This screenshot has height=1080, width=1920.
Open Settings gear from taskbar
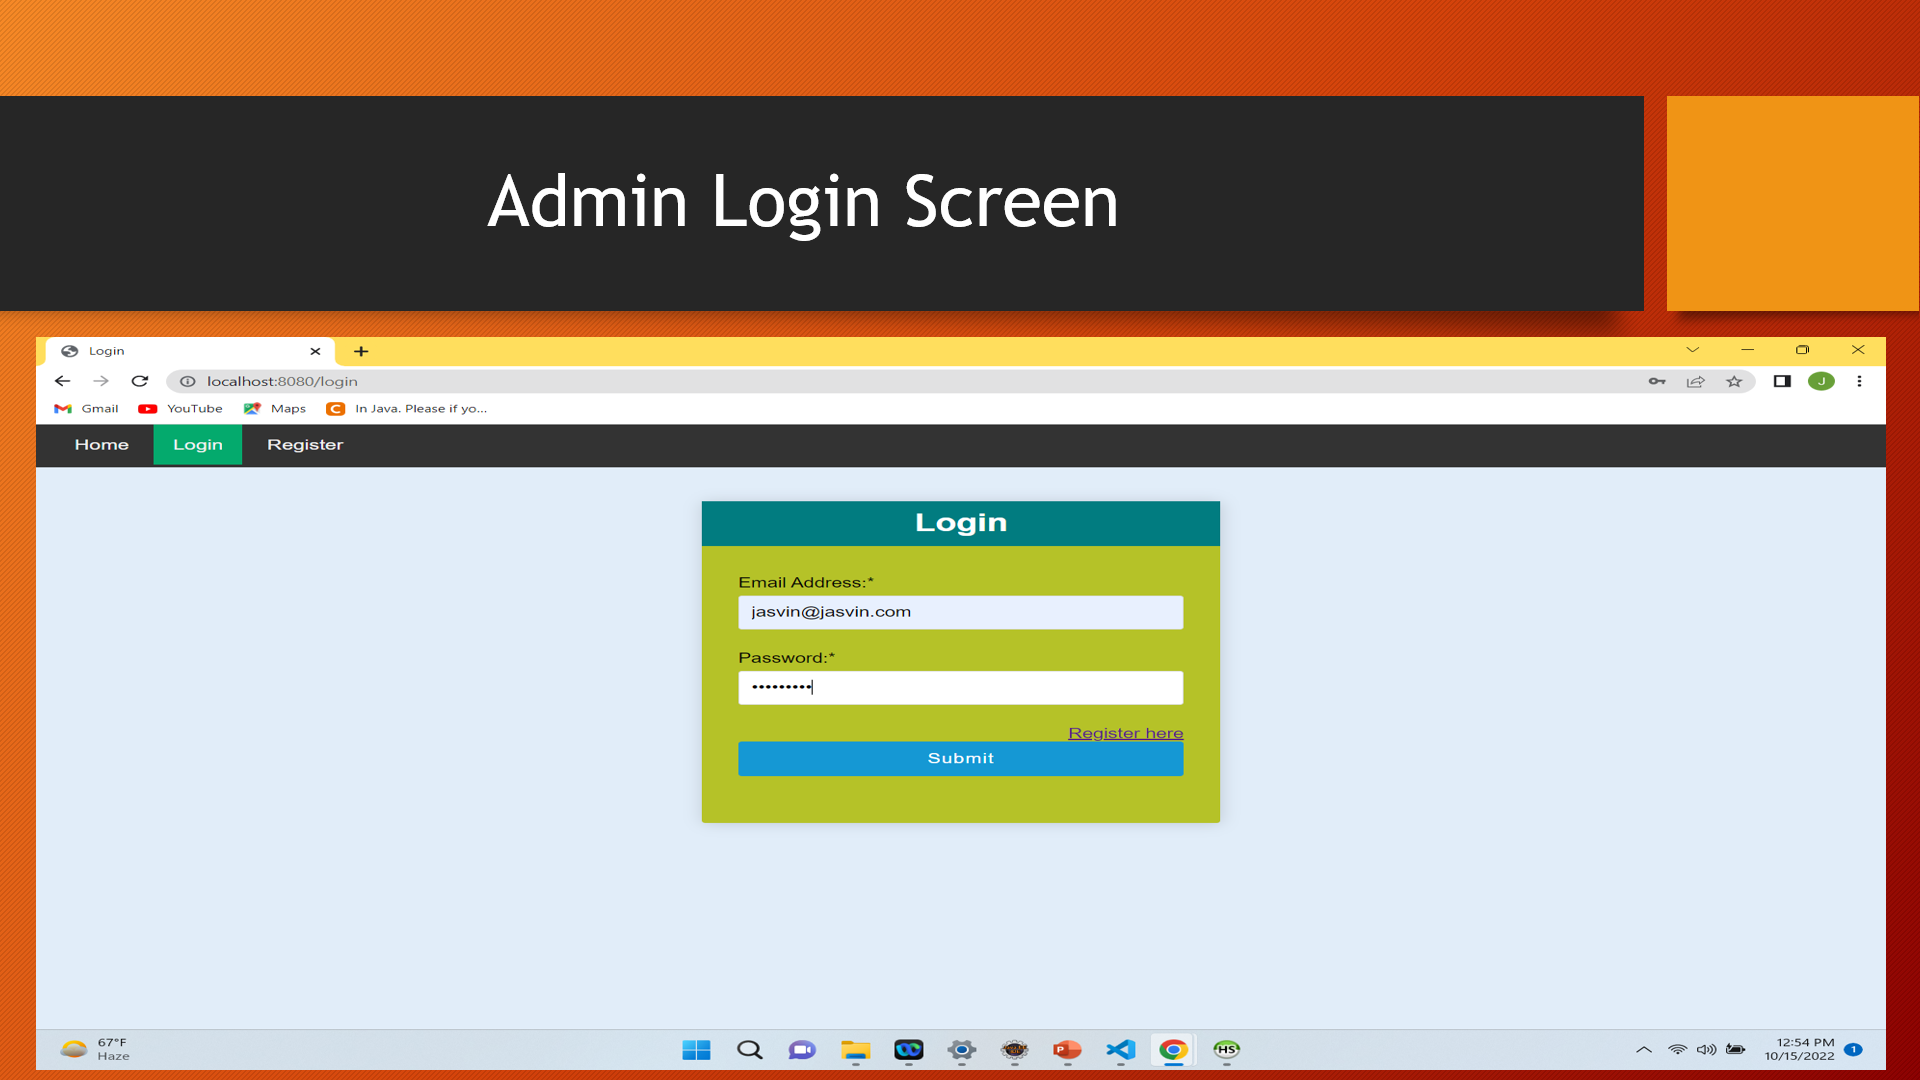tap(961, 1049)
